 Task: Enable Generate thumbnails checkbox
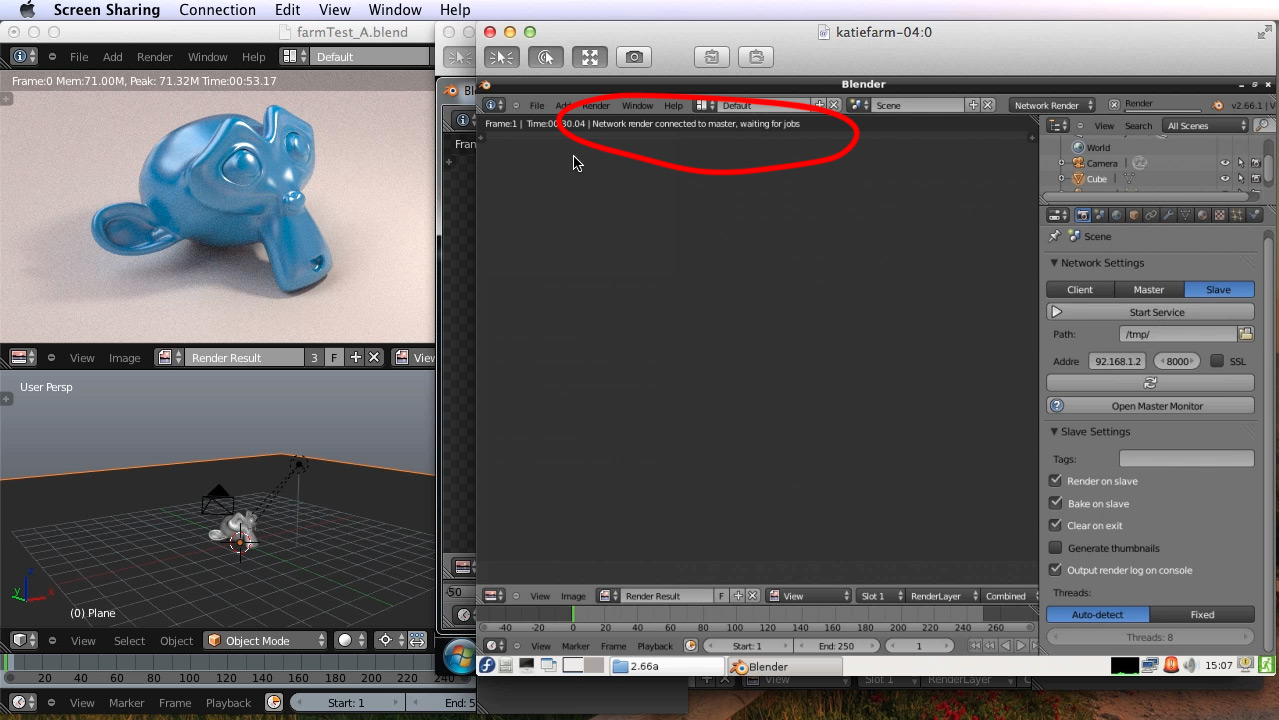coord(1055,548)
